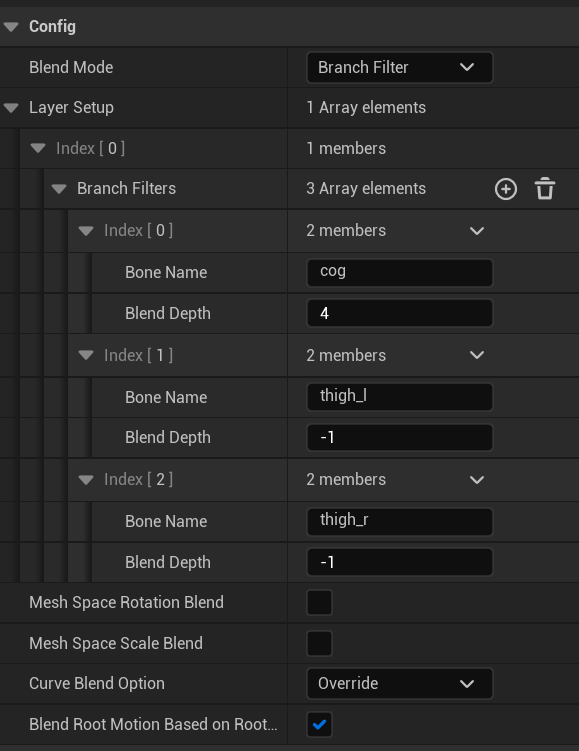
Task: Empty the Branch Filters array with trash icon
Action: tap(545, 189)
